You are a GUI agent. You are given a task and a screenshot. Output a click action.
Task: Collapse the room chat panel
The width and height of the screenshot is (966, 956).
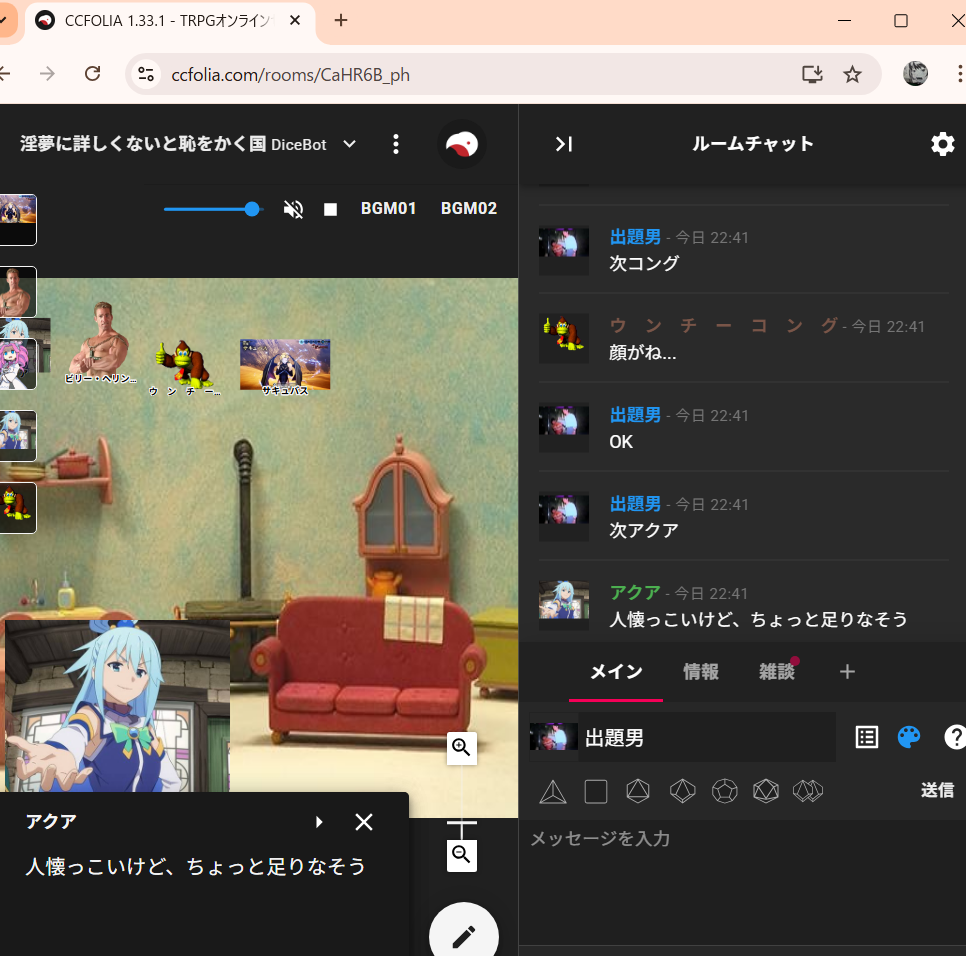click(x=564, y=144)
